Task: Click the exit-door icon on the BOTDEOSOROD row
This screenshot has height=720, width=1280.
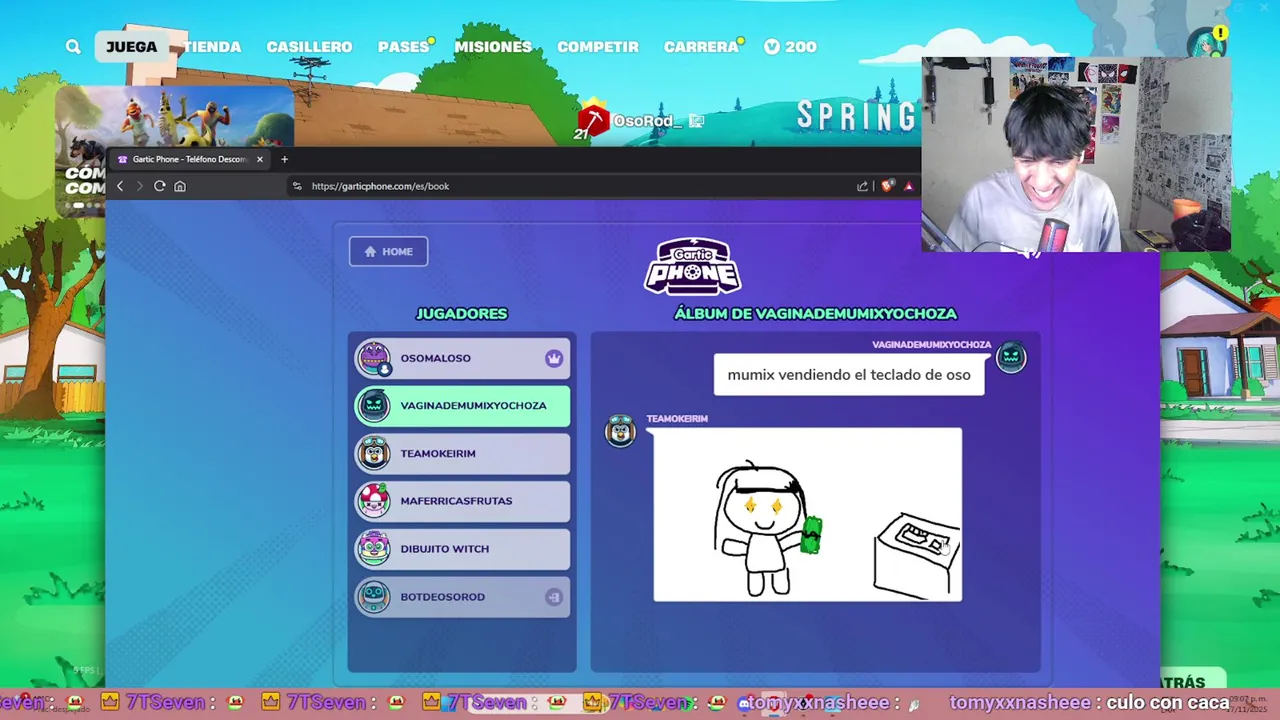Action: point(554,597)
